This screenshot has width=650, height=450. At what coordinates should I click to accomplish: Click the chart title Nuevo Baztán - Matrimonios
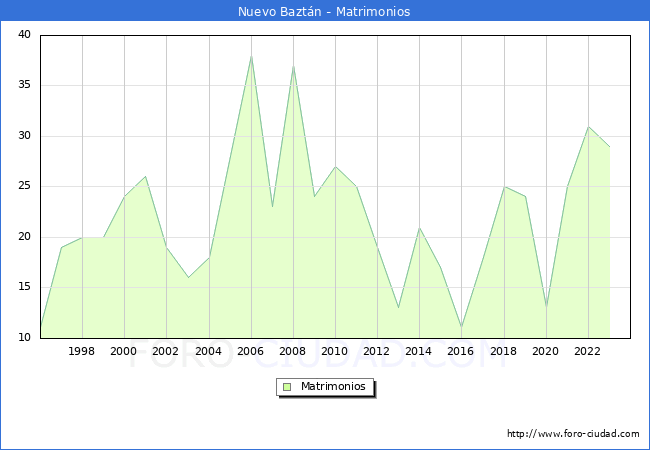[324, 12]
